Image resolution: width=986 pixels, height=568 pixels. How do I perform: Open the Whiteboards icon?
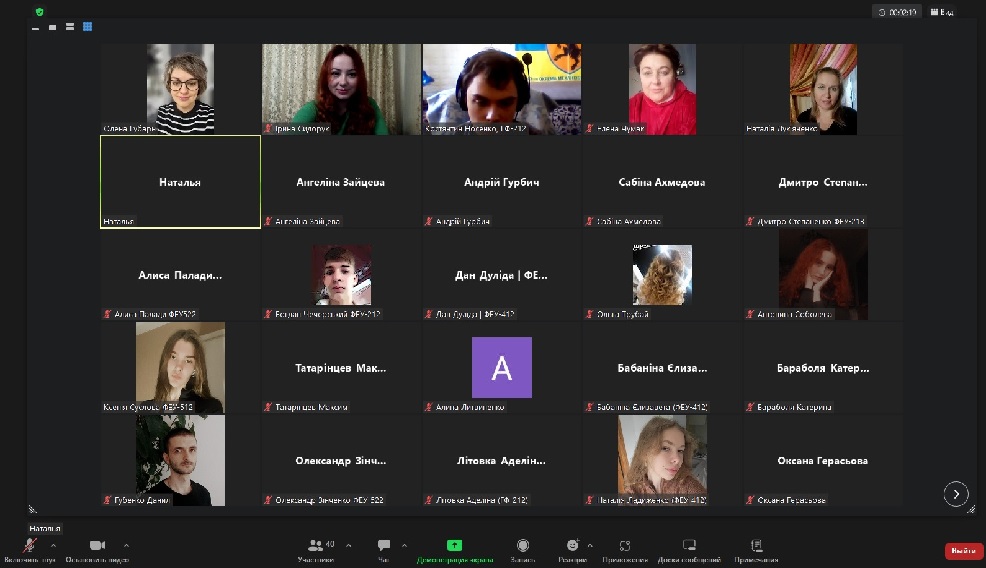point(689,546)
